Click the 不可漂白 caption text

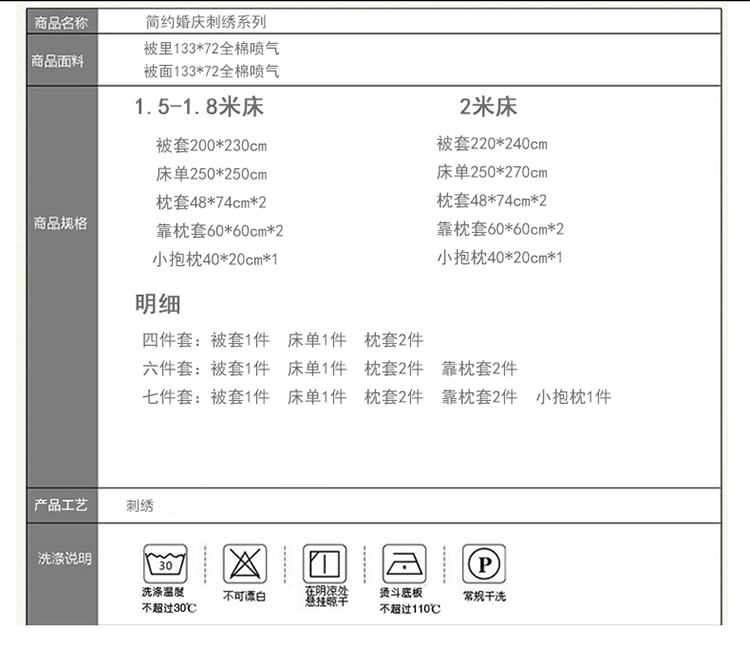coord(245,596)
